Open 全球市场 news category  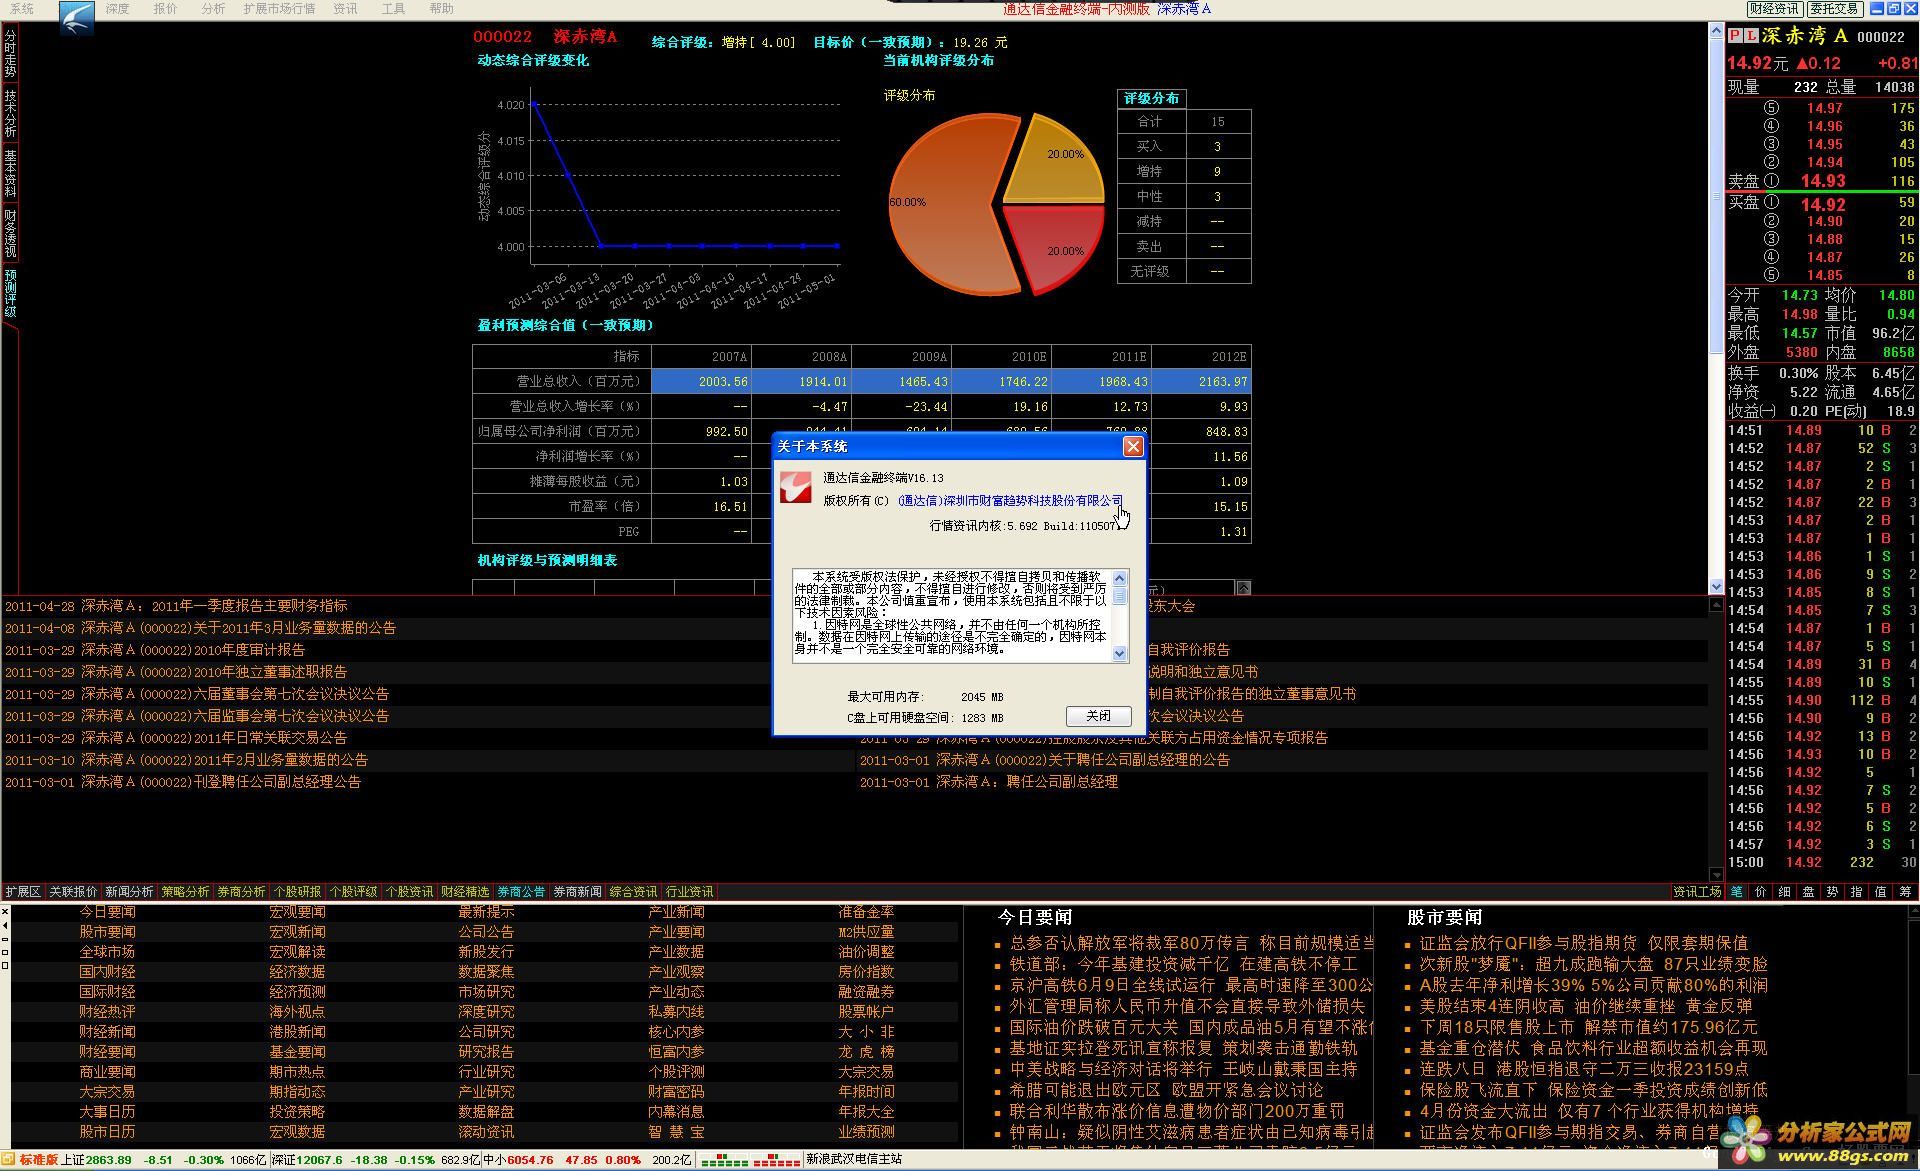[108, 952]
